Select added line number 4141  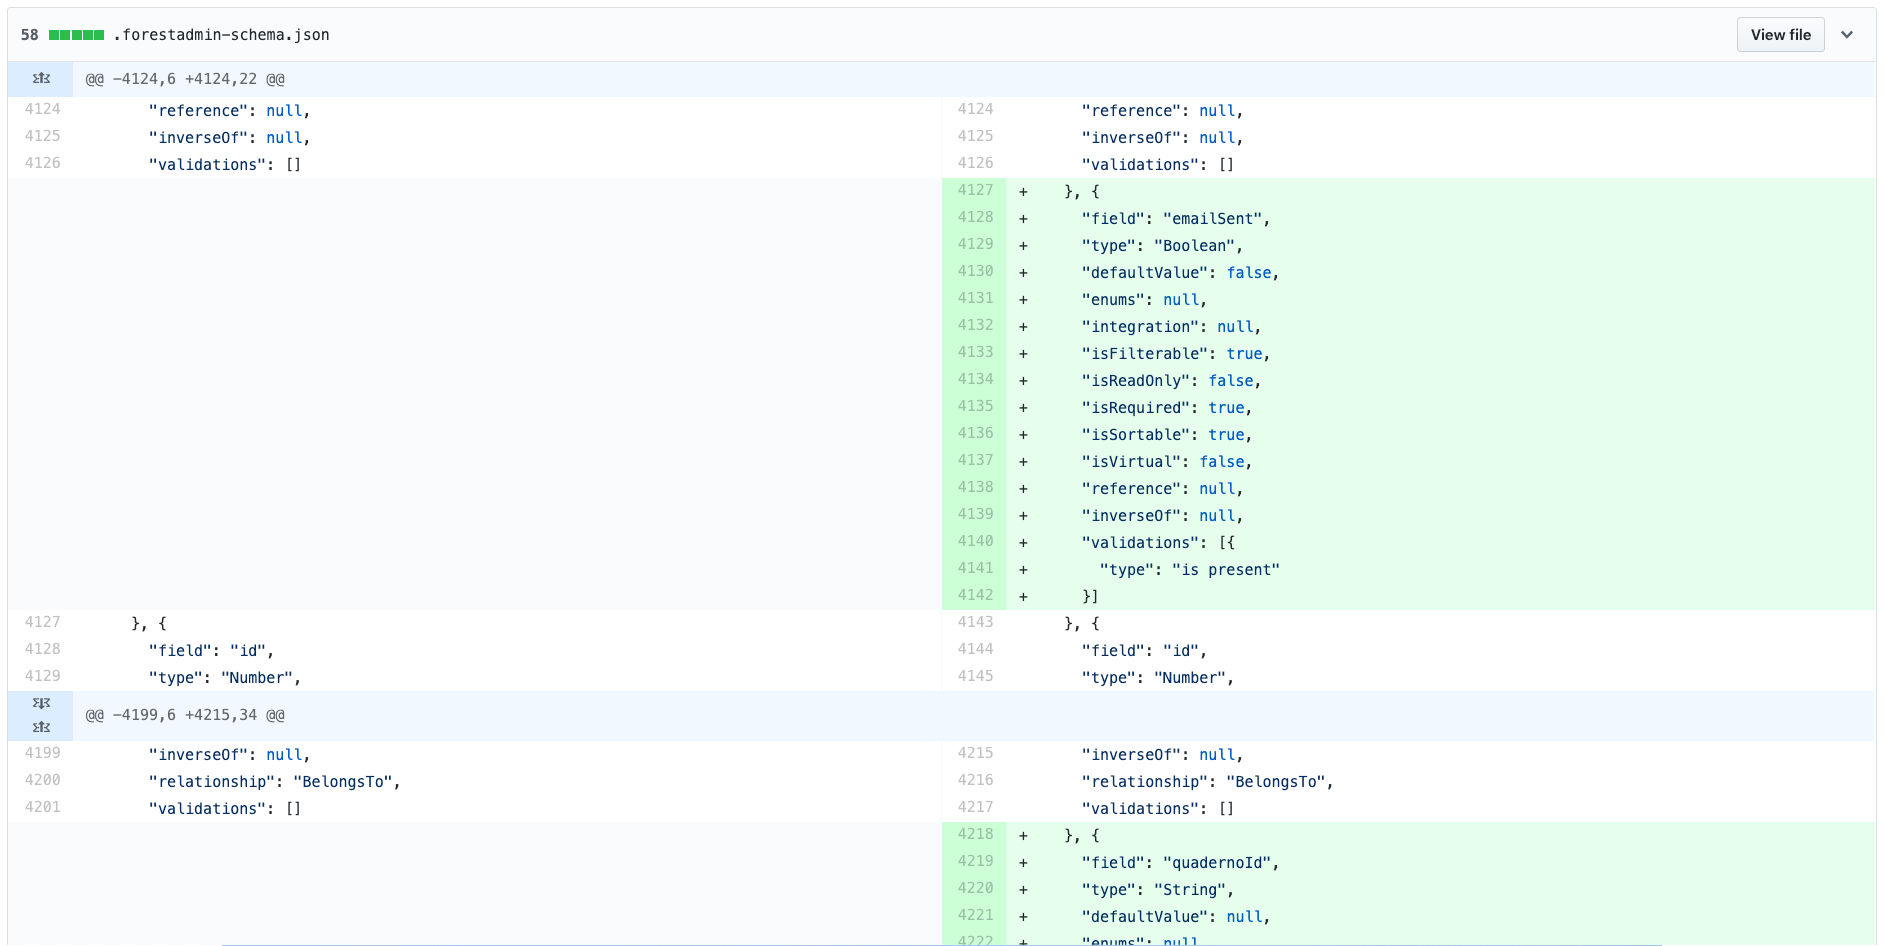(x=975, y=568)
